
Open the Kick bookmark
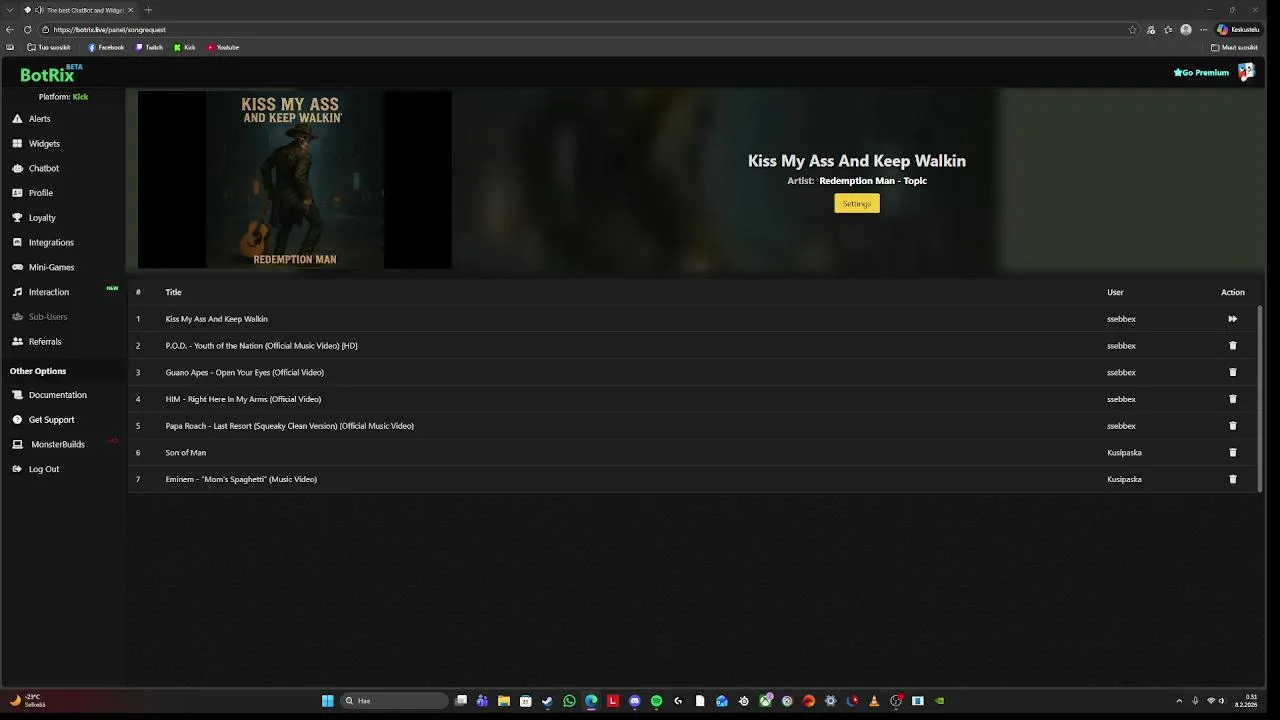tap(185, 47)
